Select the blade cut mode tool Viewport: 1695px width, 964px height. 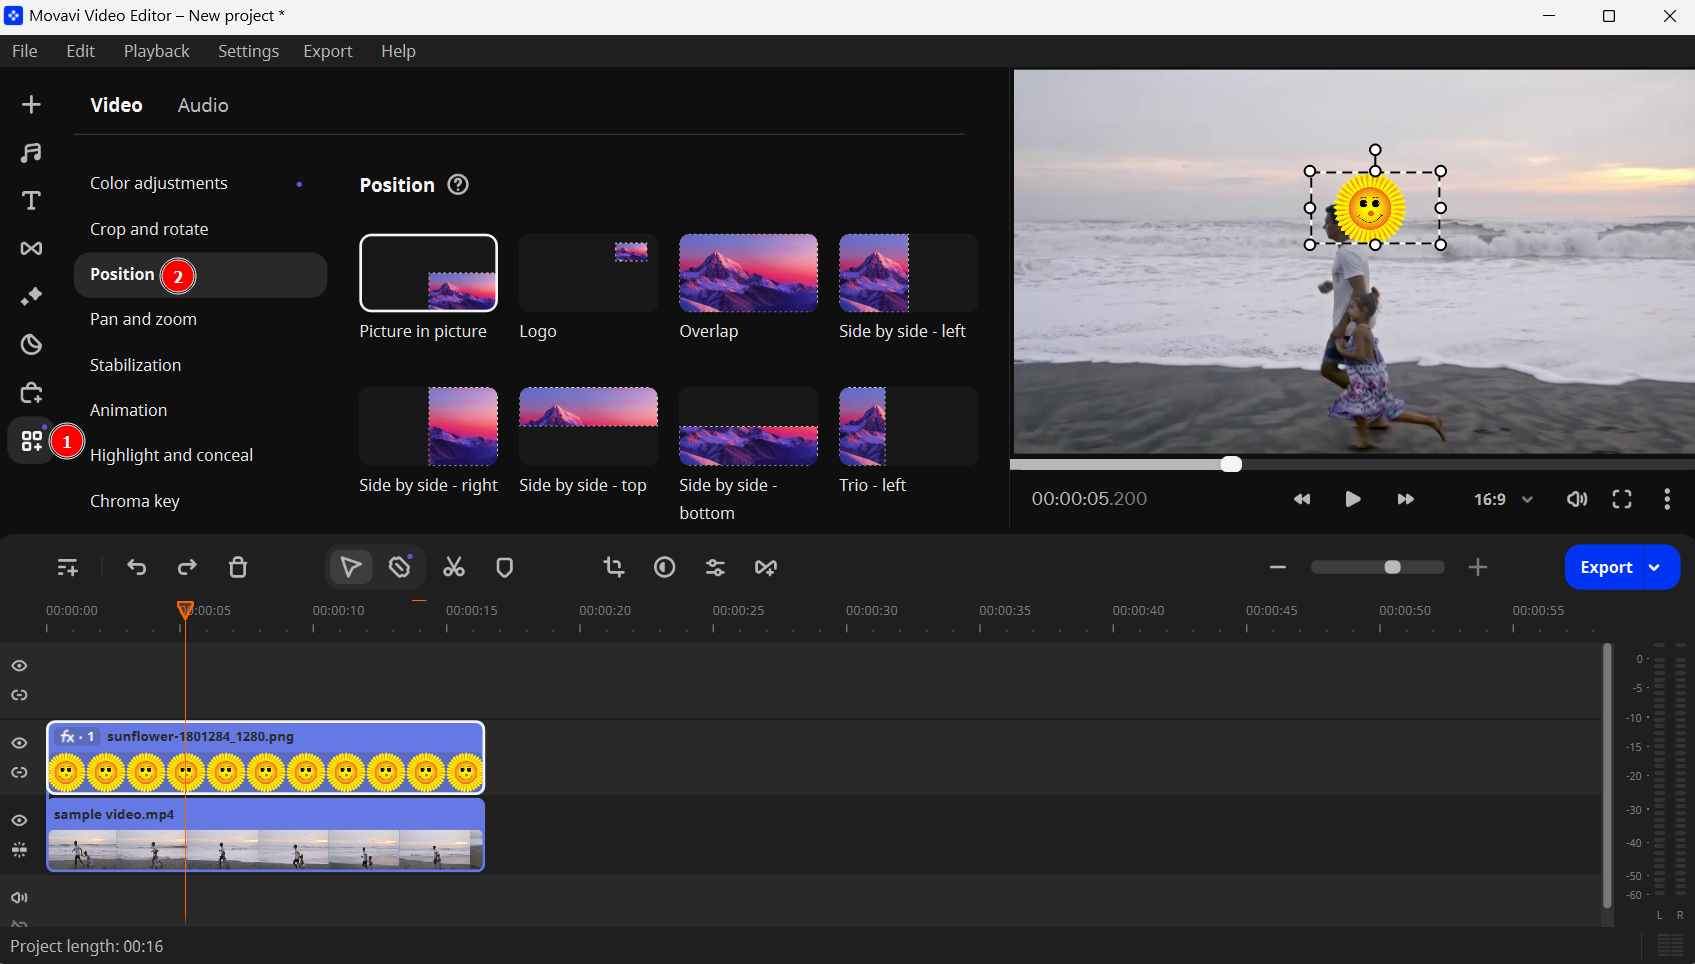400,568
